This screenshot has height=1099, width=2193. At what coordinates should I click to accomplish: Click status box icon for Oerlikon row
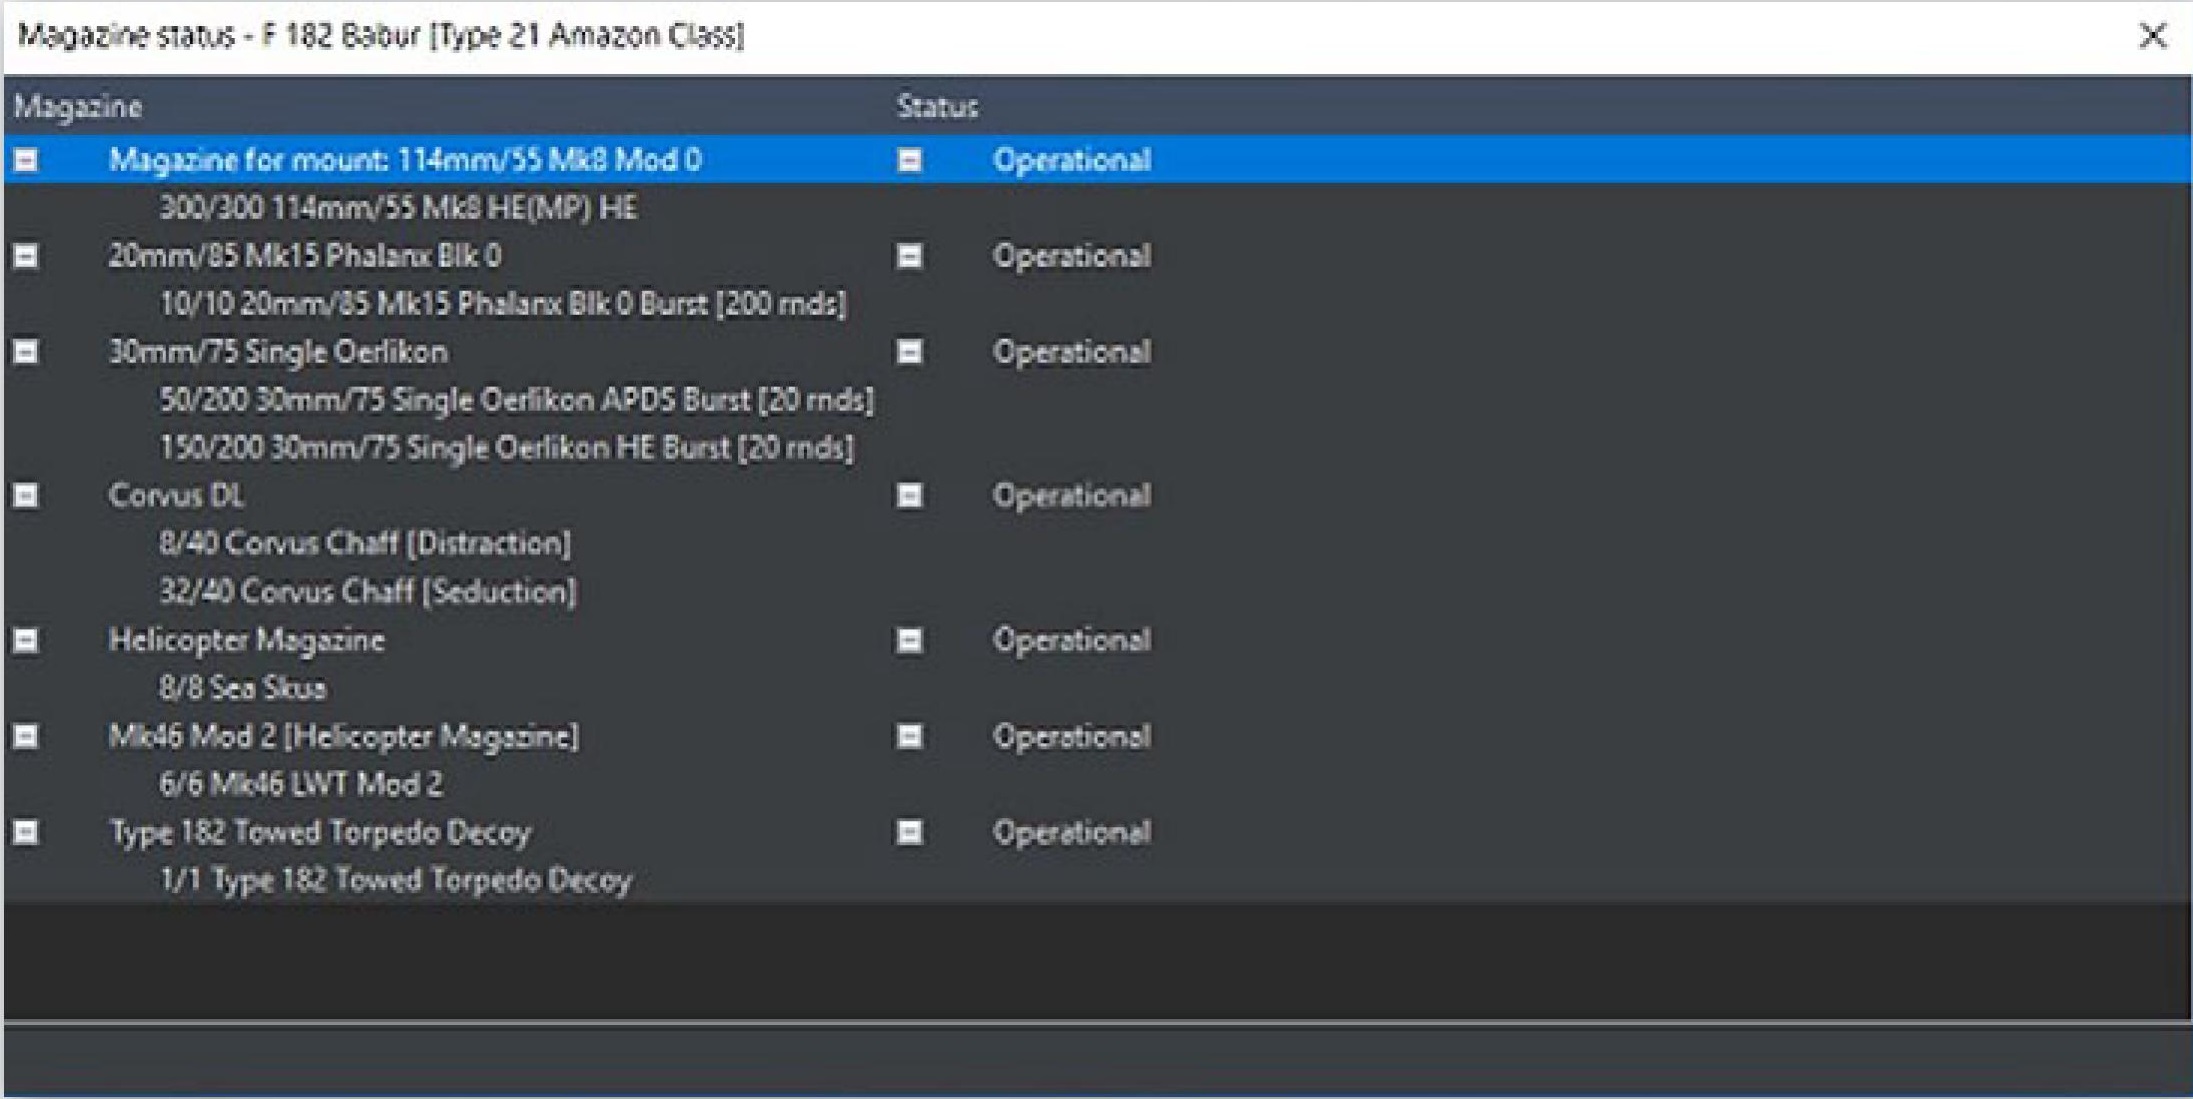coord(909,352)
